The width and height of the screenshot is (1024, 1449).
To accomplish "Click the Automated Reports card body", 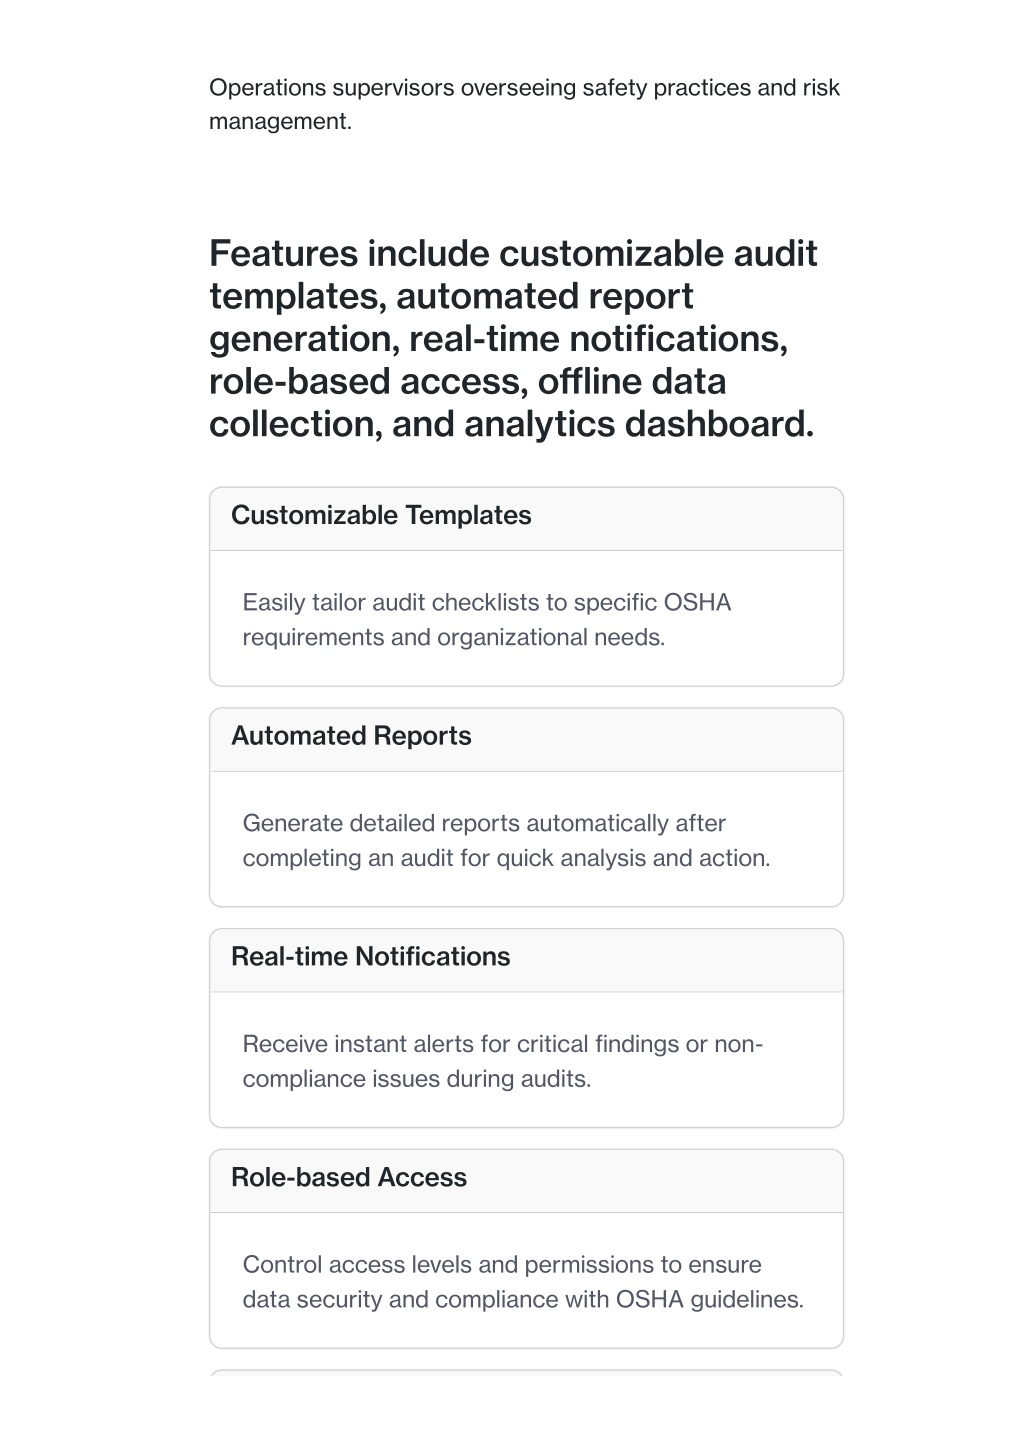I will coord(526,839).
